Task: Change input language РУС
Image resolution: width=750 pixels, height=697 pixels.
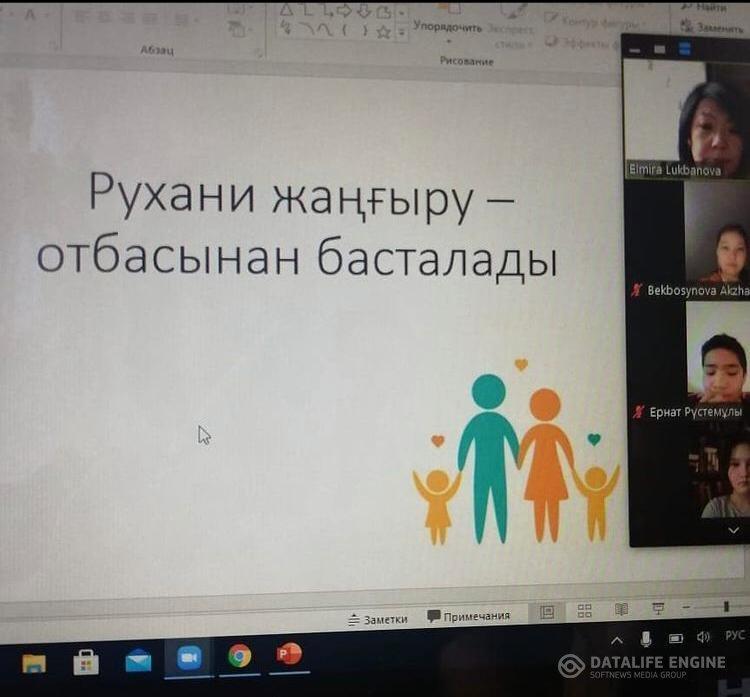Action: (735, 635)
